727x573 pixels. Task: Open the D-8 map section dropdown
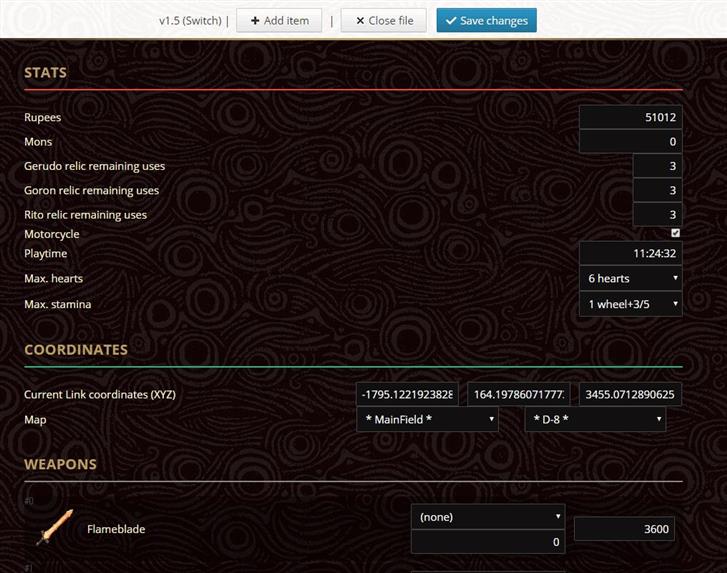tap(596, 420)
